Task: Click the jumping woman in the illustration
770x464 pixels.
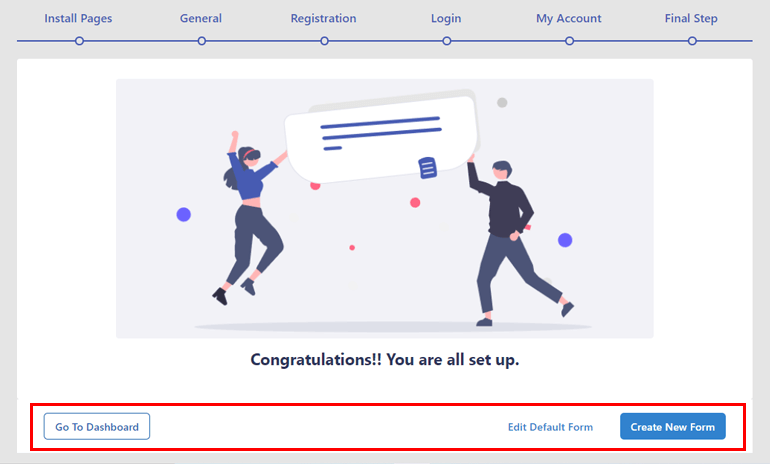Action: click(249, 218)
